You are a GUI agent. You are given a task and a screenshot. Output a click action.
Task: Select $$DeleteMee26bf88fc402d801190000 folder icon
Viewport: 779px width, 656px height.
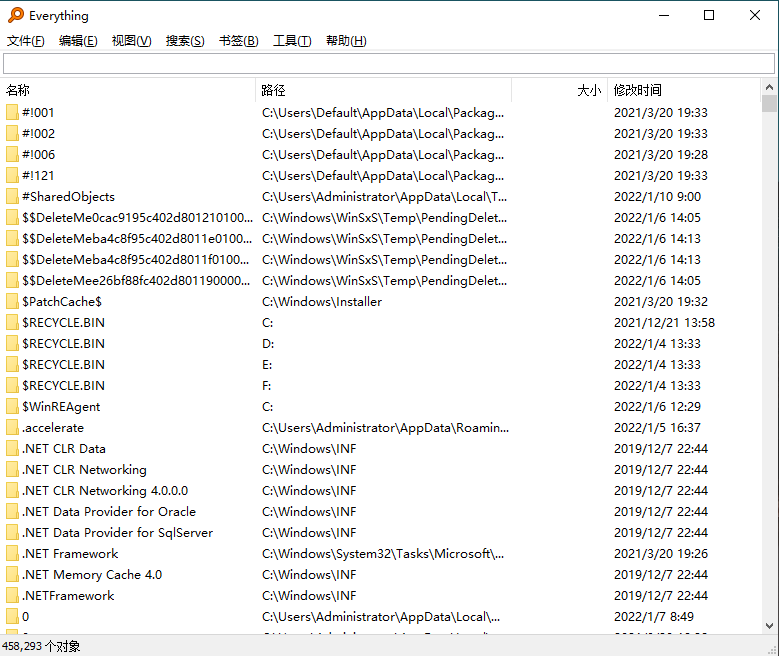click(x=12, y=280)
